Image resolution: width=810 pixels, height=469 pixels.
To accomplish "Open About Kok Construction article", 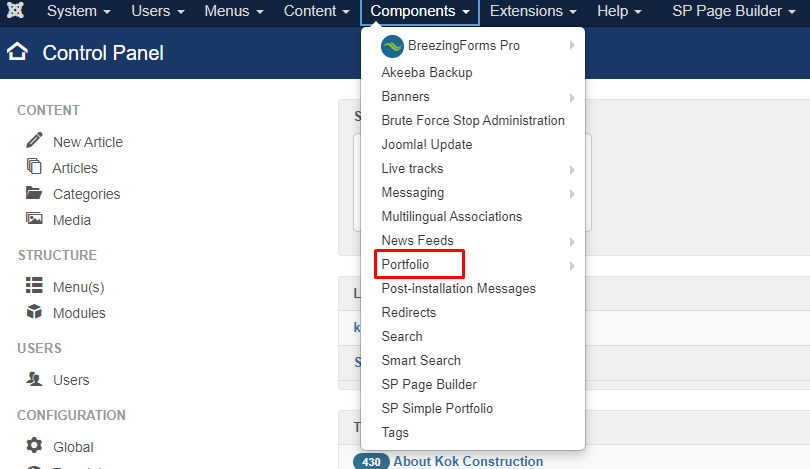I will pyautogui.click(x=468, y=461).
